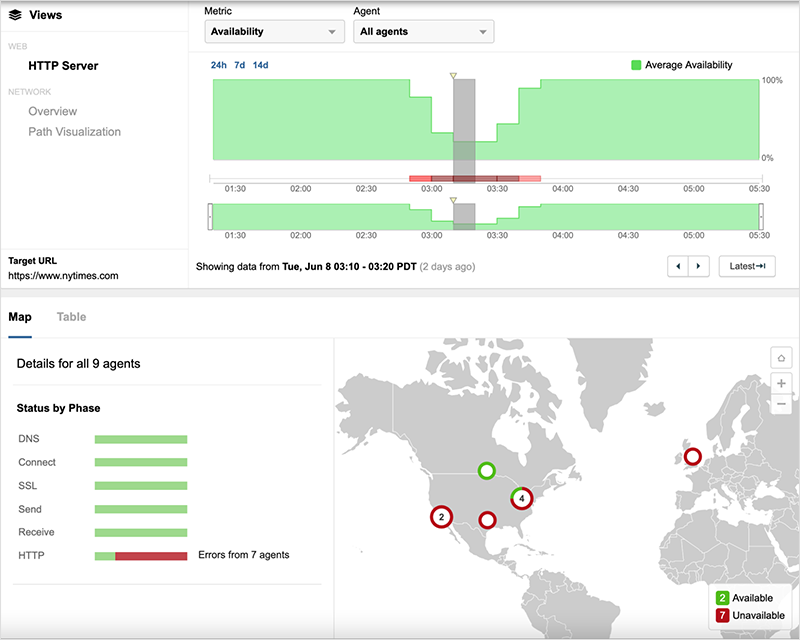The image size is (800, 640).
Task: Go to previous time interval arrow
Action: coord(677,266)
